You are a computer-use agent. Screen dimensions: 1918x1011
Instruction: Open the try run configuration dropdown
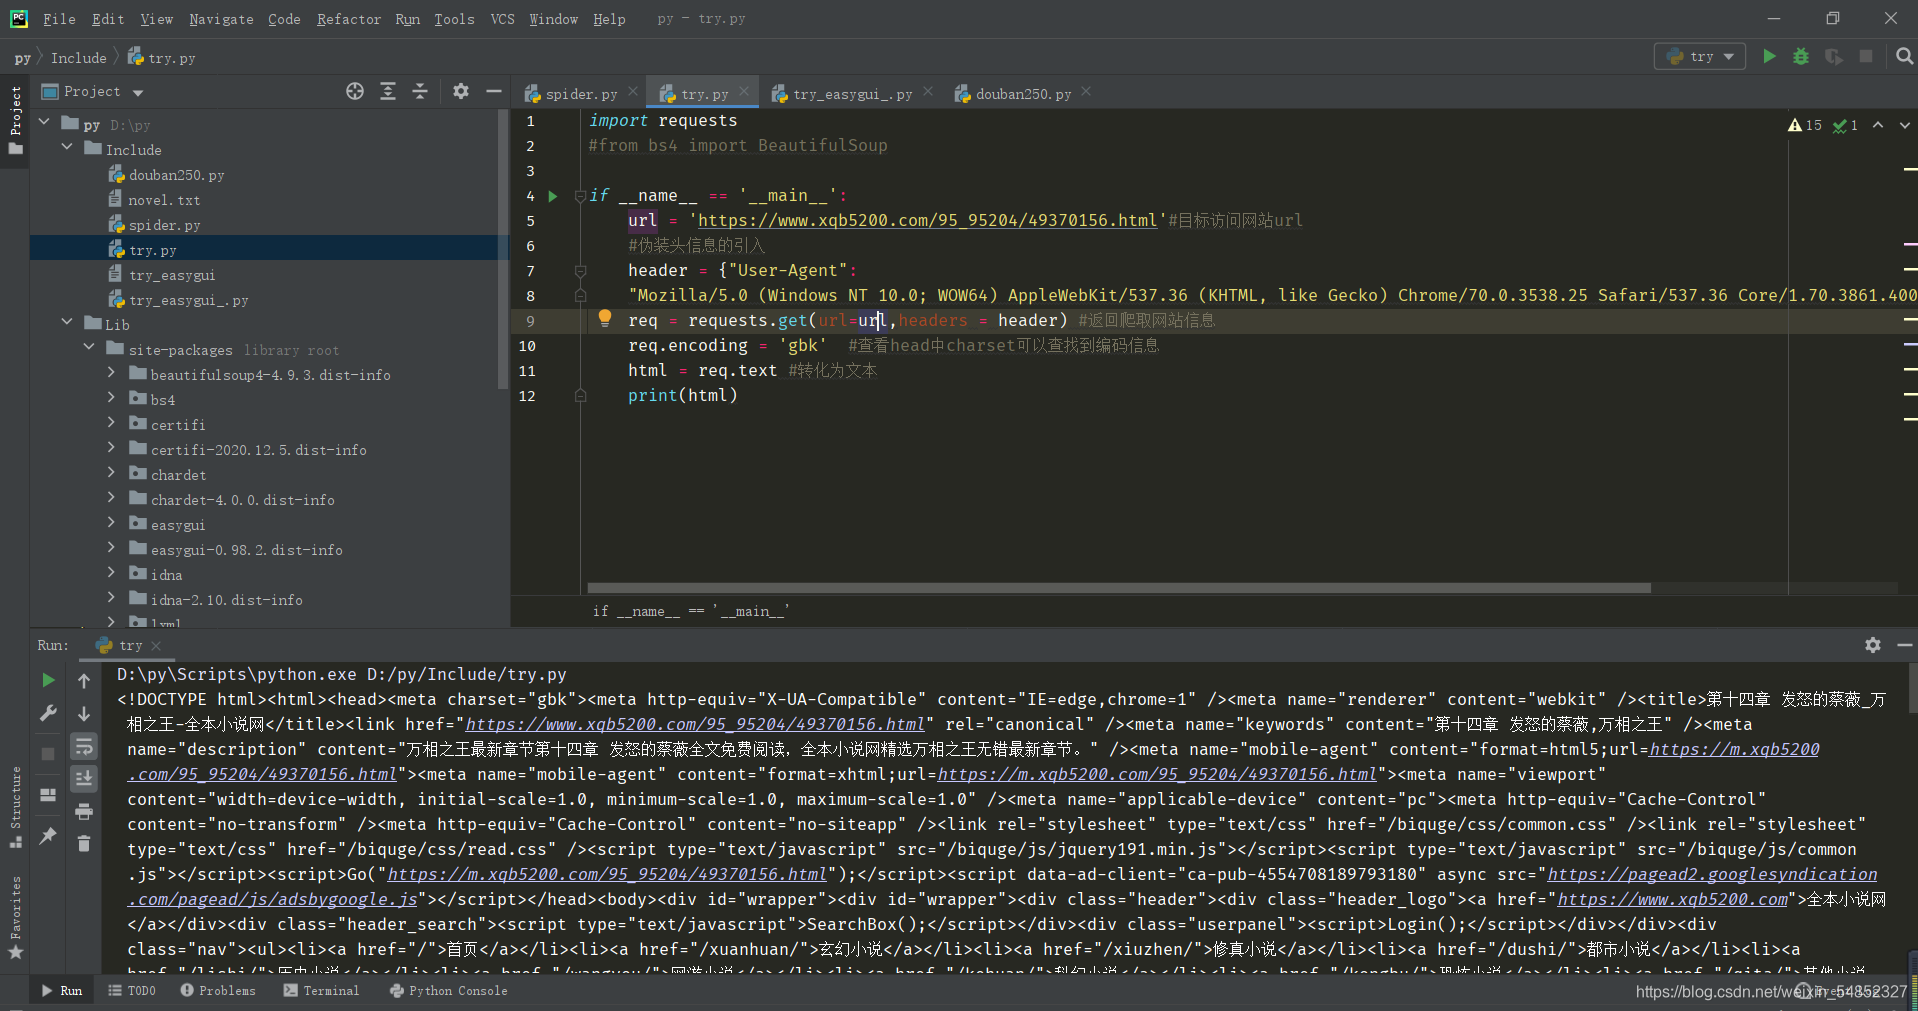[x=1700, y=57]
